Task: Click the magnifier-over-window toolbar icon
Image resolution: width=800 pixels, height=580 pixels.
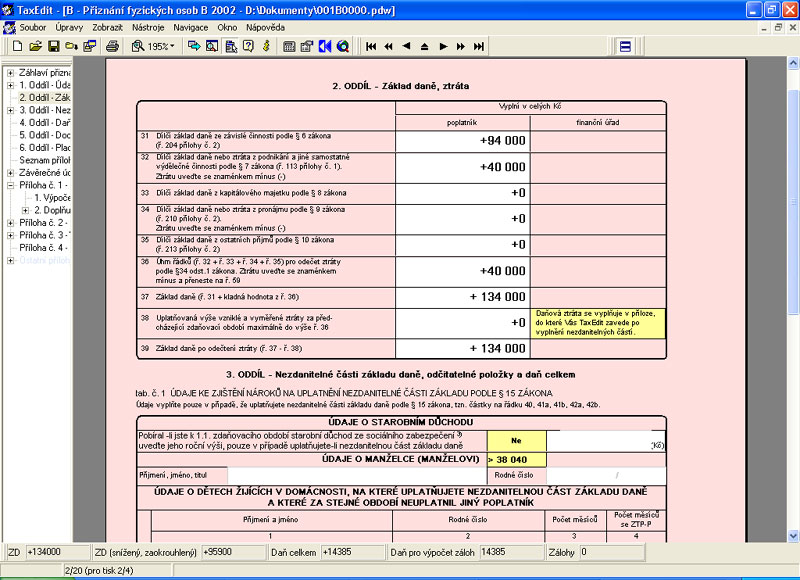Action: click(x=212, y=46)
